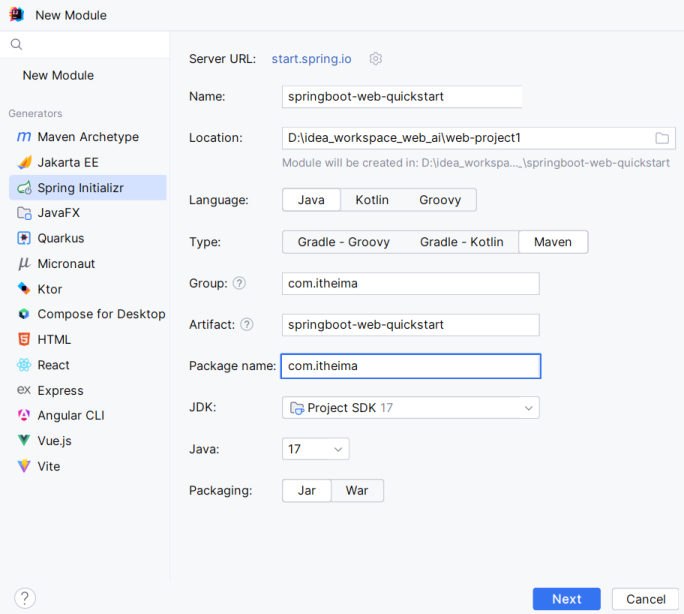The width and height of the screenshot is (684, 614).
Task: Open help with bottom-left question mark button
Action: pyautogui.click(x=25, y=598)
